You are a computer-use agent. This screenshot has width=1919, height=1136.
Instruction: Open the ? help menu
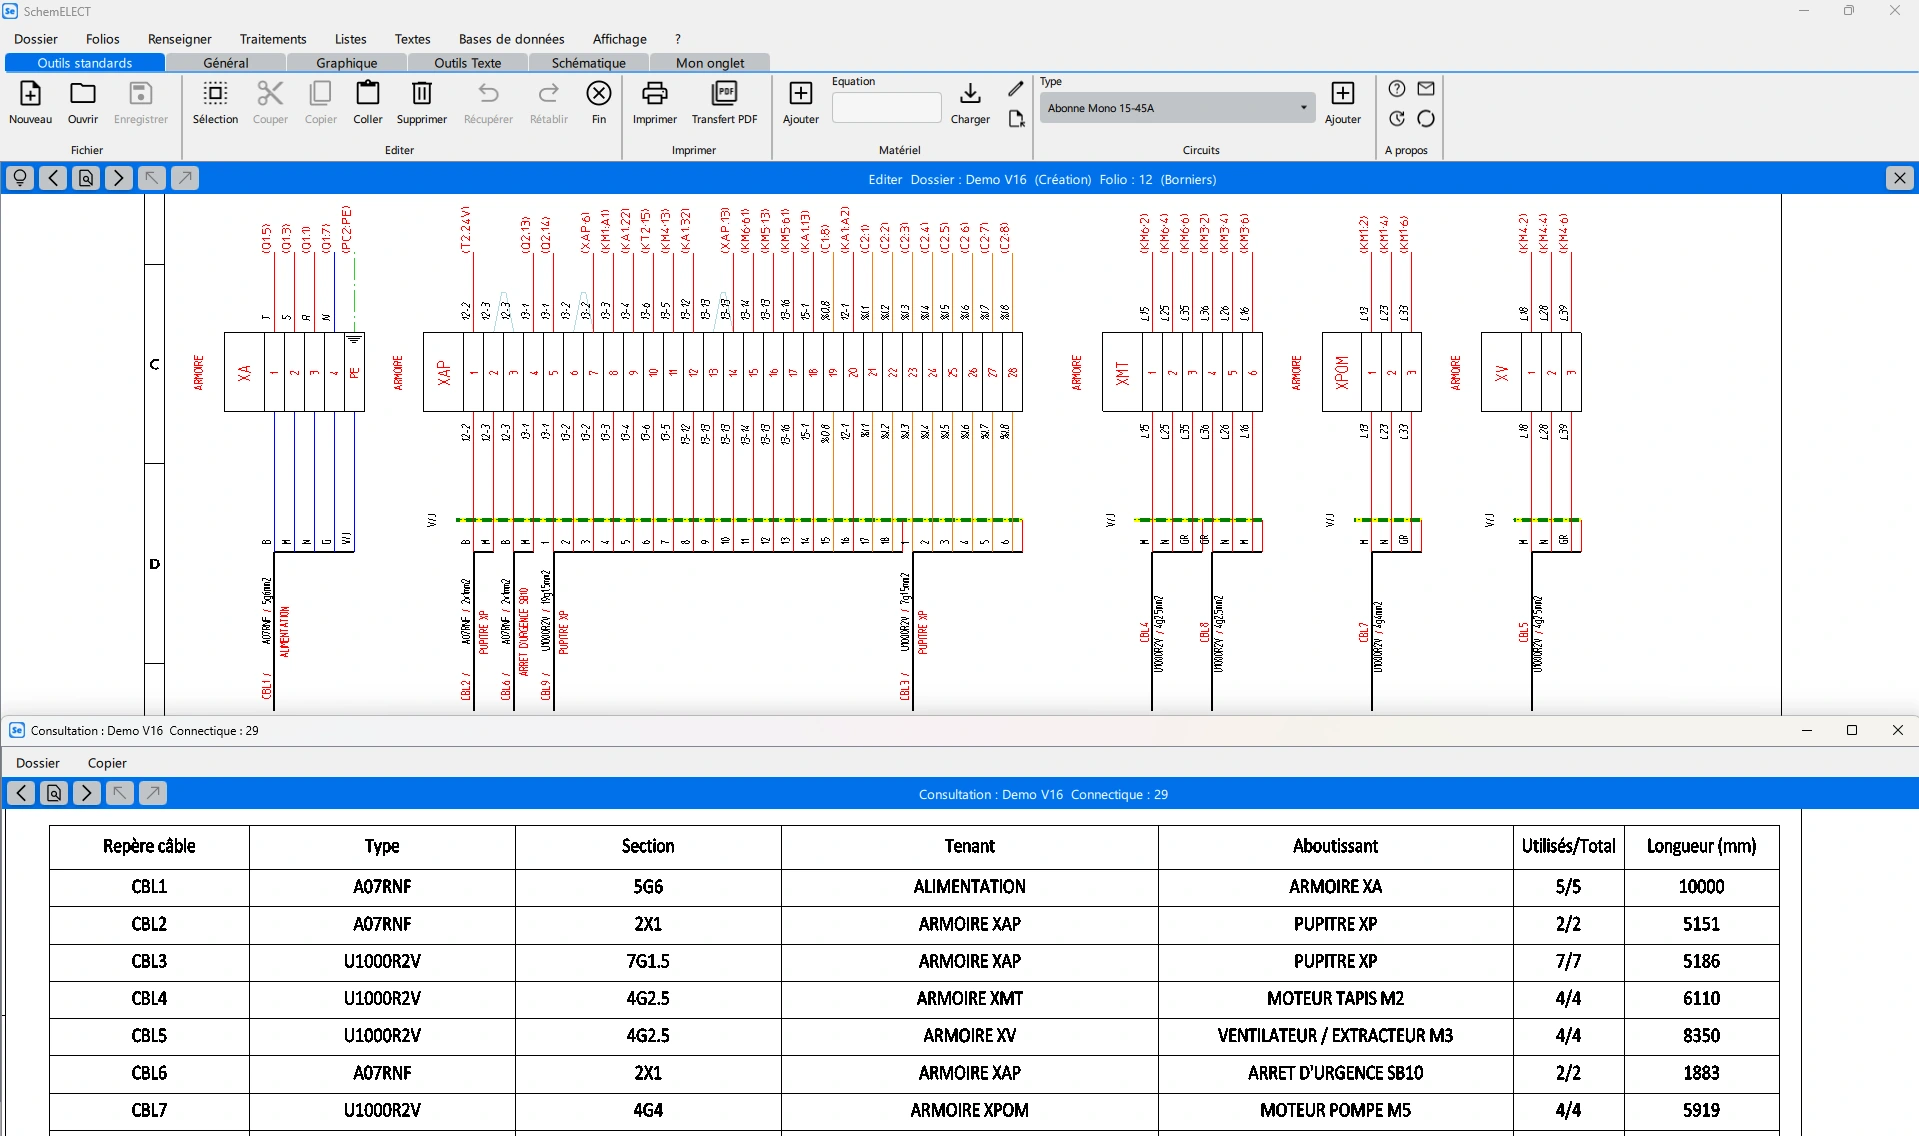(x=678, y=39)
